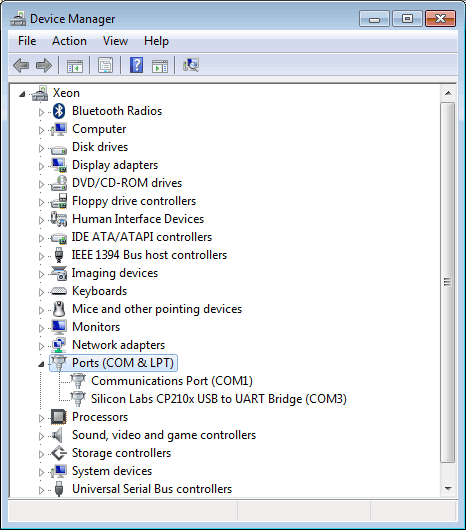Click the vertical scrollbar thumb
This screenshot has height=530, width=466.
[448, 282]
